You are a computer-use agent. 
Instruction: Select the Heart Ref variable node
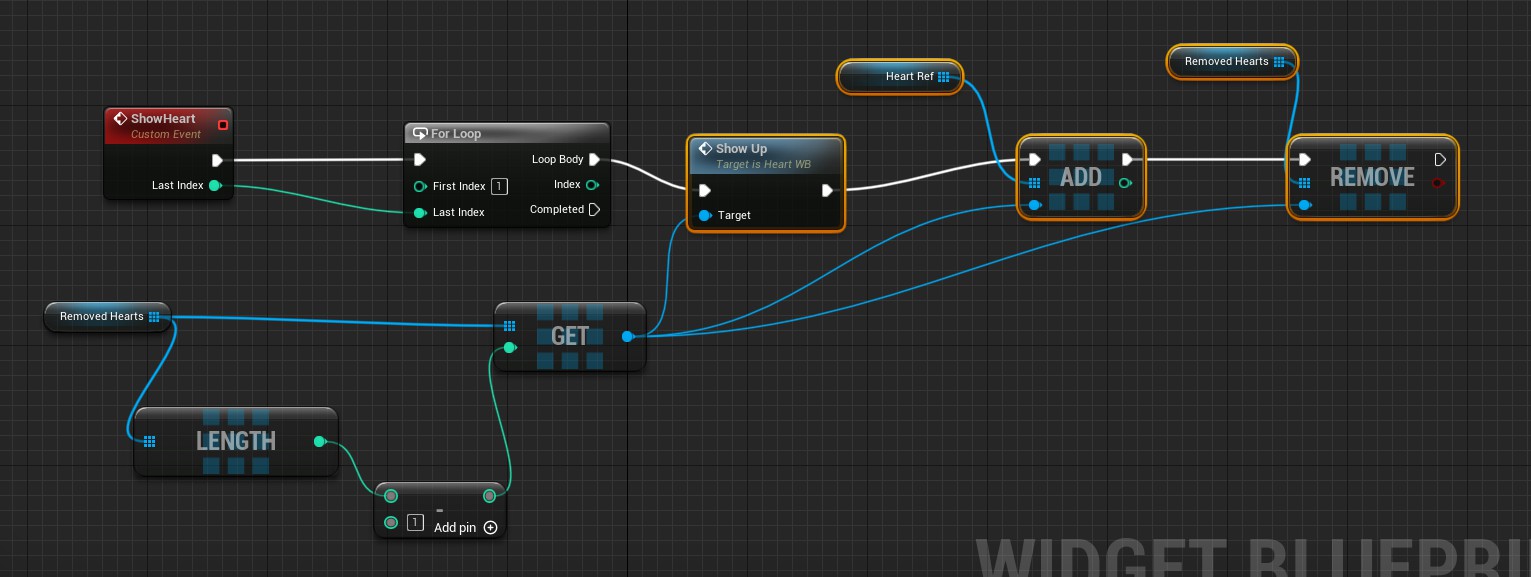(x=899, y=77)
